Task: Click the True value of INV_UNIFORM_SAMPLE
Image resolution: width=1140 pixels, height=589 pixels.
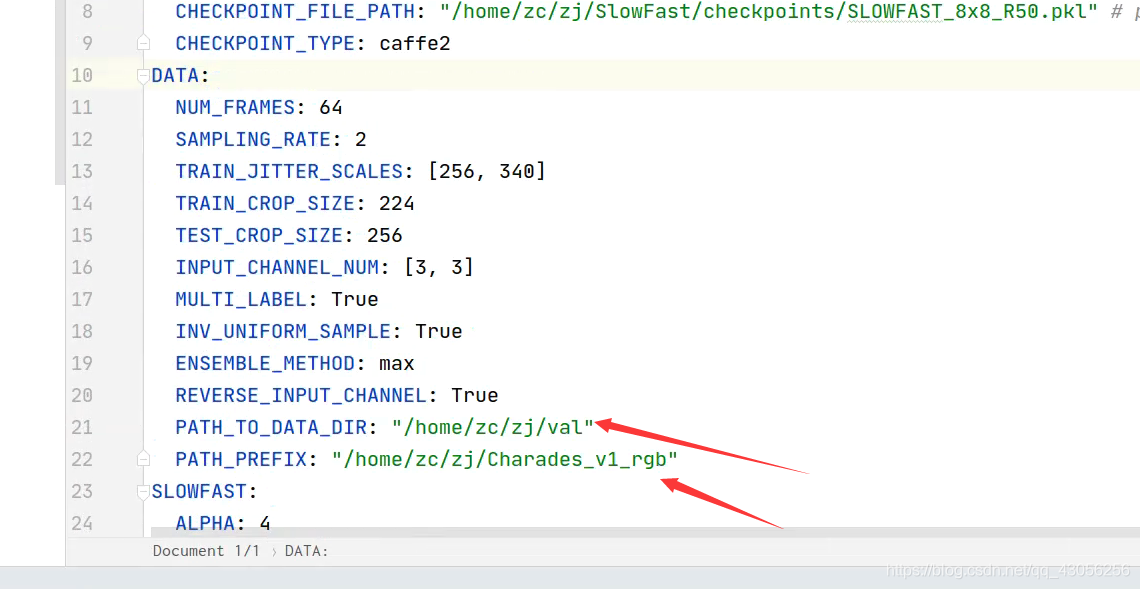Action: coord(439,332)
